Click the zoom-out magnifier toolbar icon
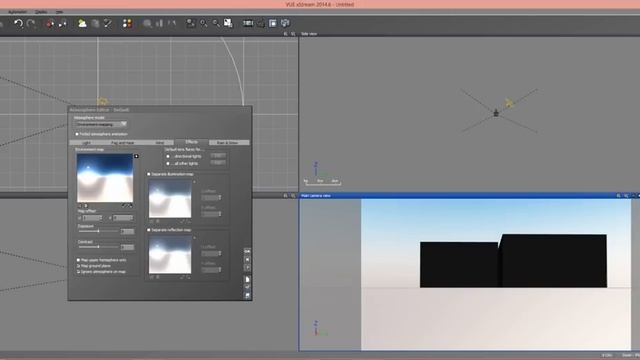Viewport: 640px width, 360px height. pos(216,24)
